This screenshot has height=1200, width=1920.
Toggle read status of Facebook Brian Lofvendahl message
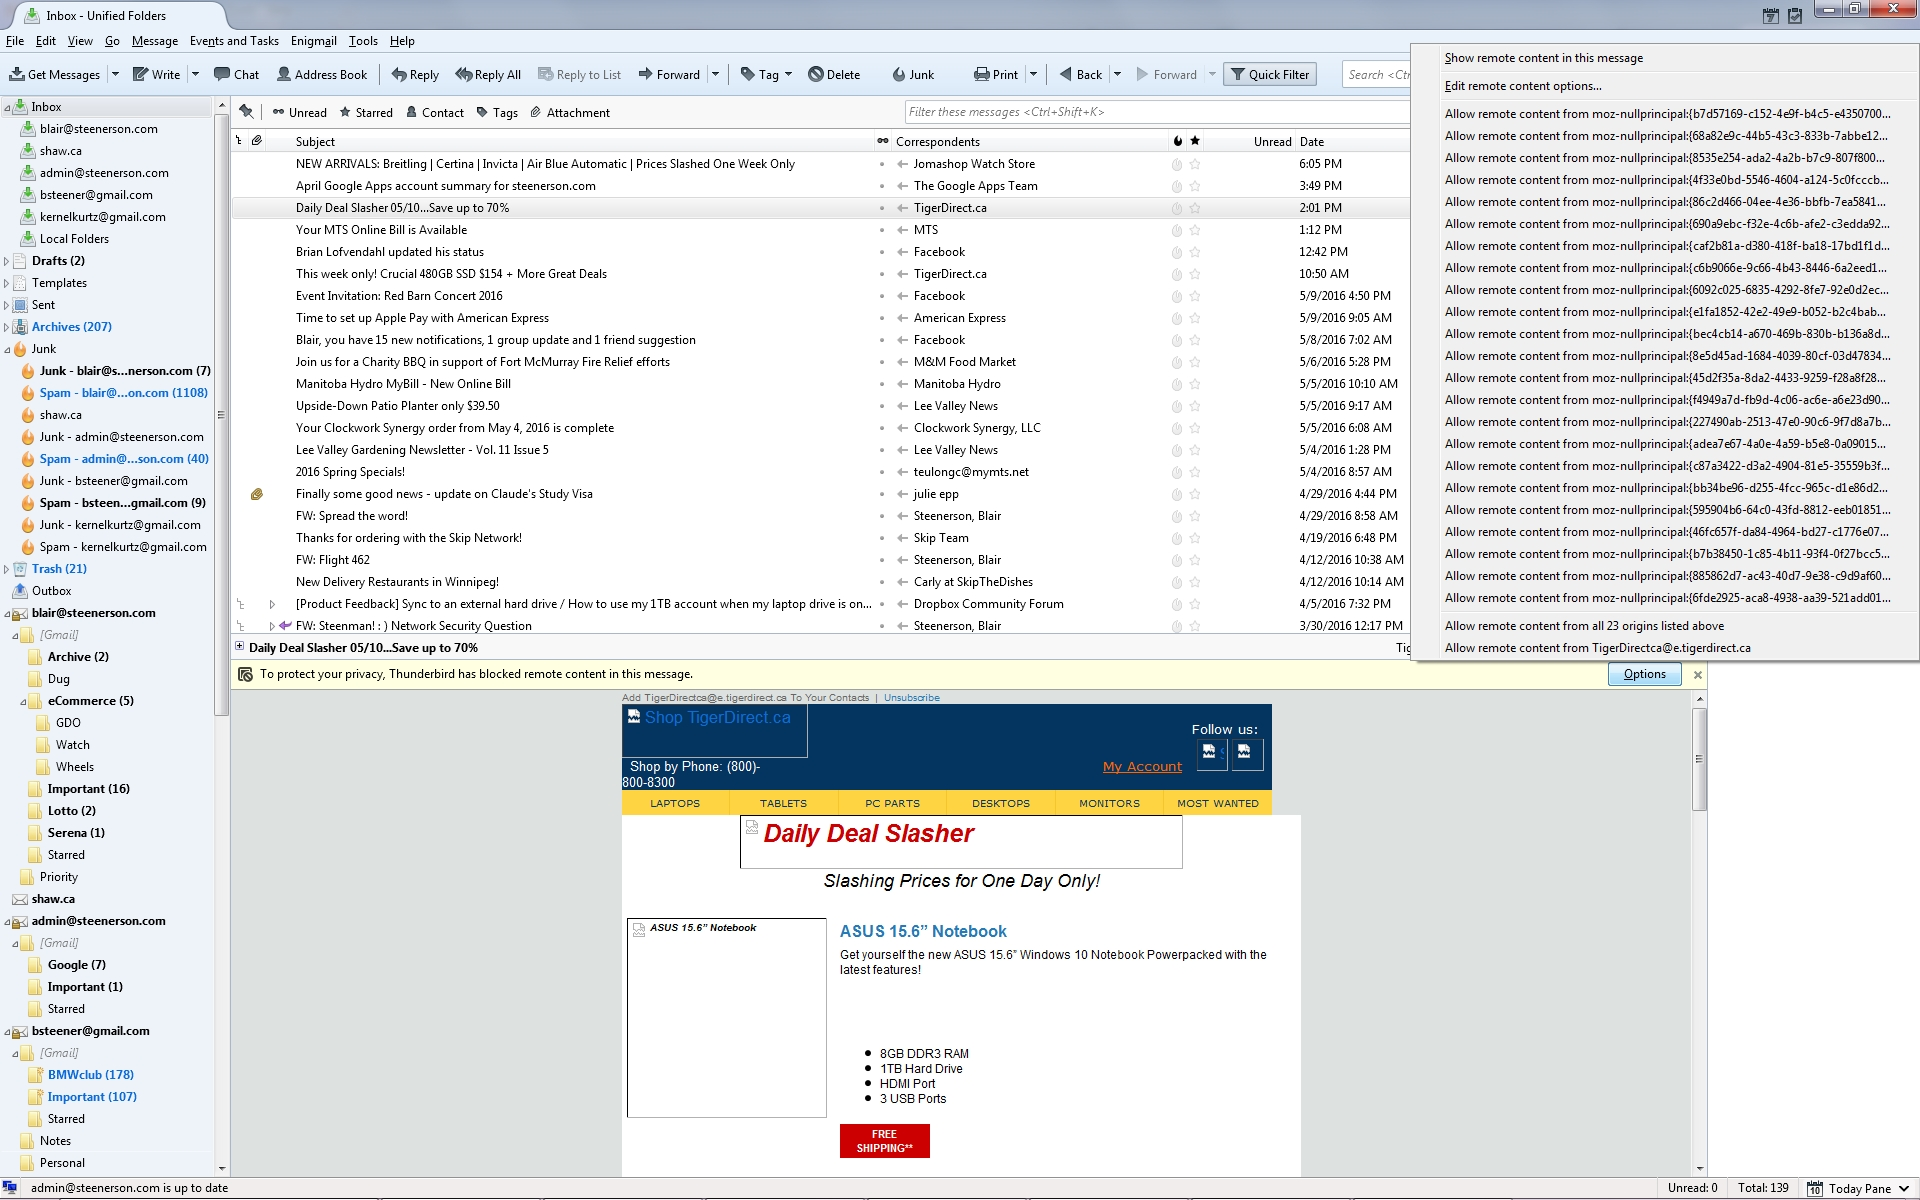point(882,252)
